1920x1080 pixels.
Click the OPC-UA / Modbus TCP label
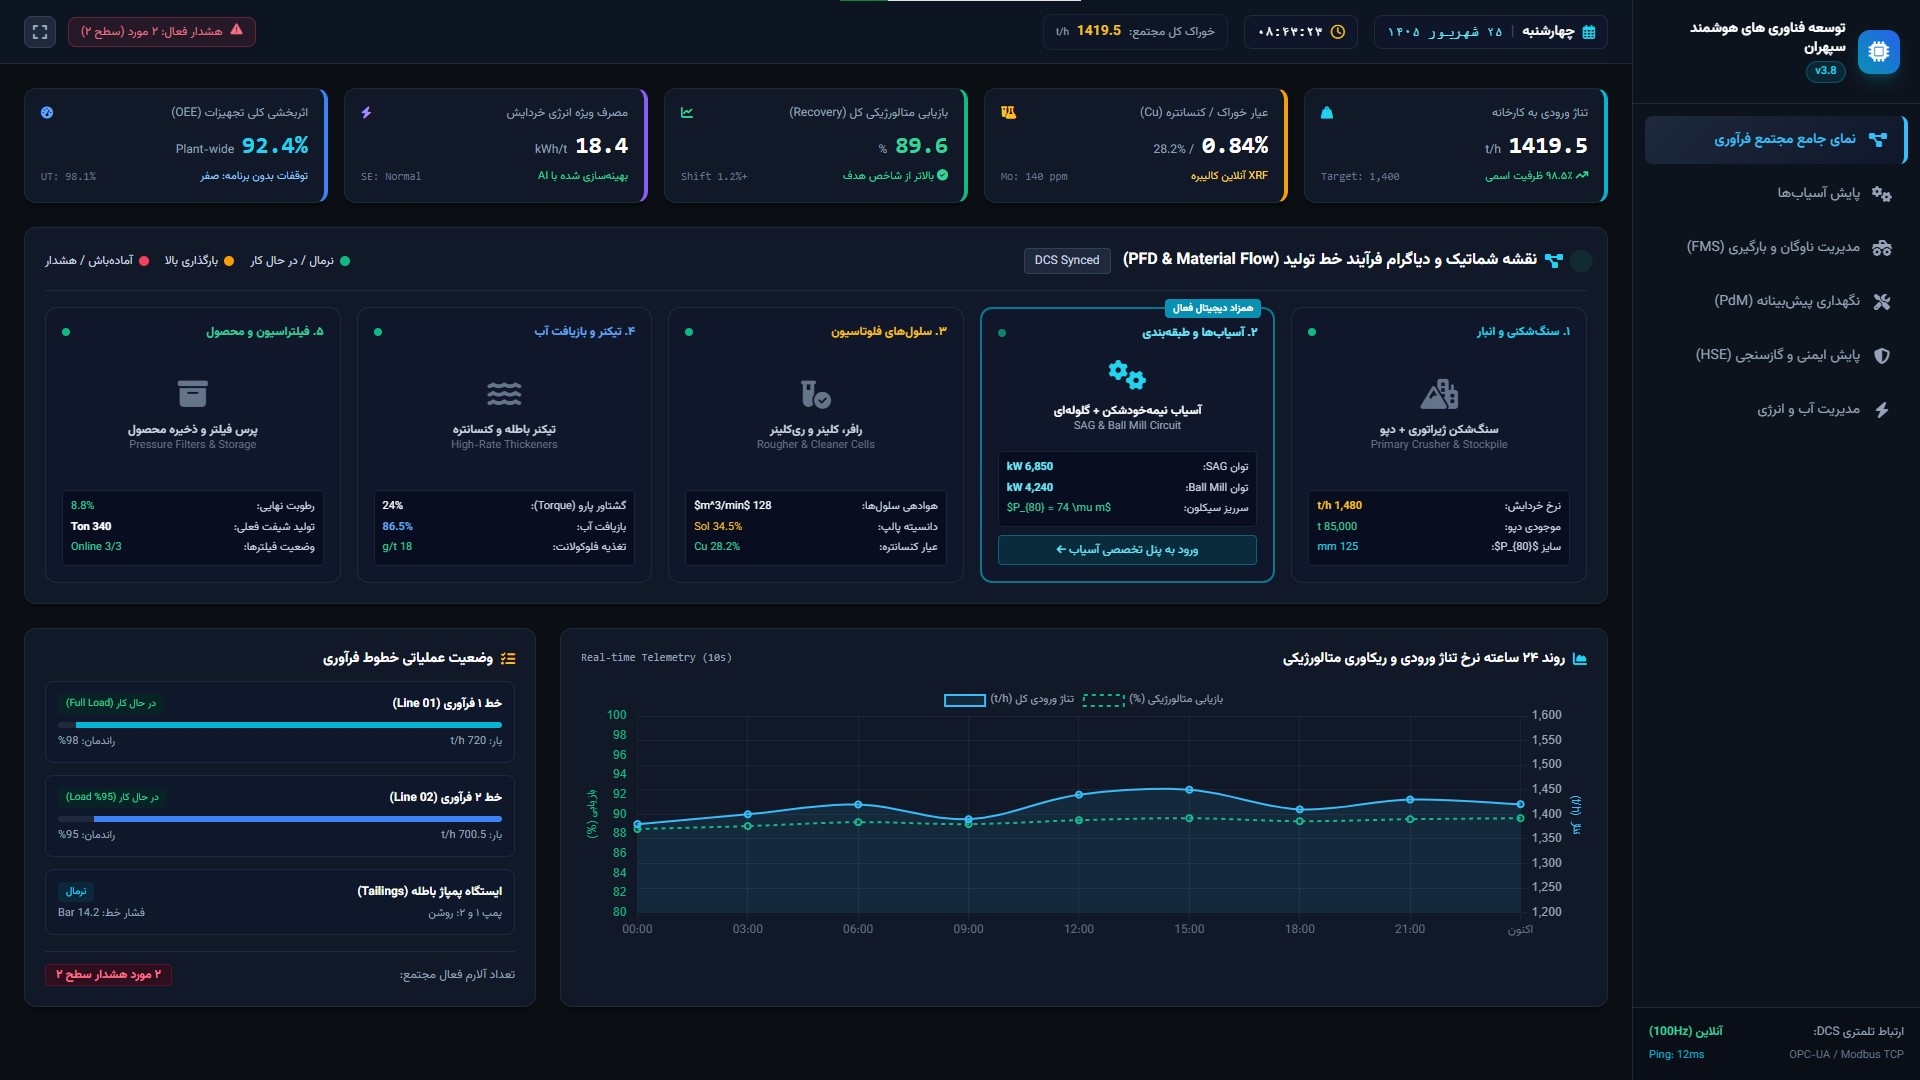pos(1846,1055)
